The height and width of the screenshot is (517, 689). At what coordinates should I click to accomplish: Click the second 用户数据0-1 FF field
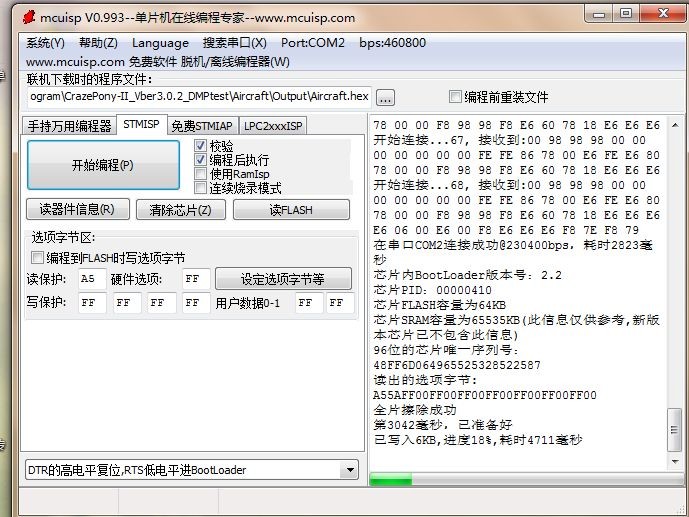point(340,303)
